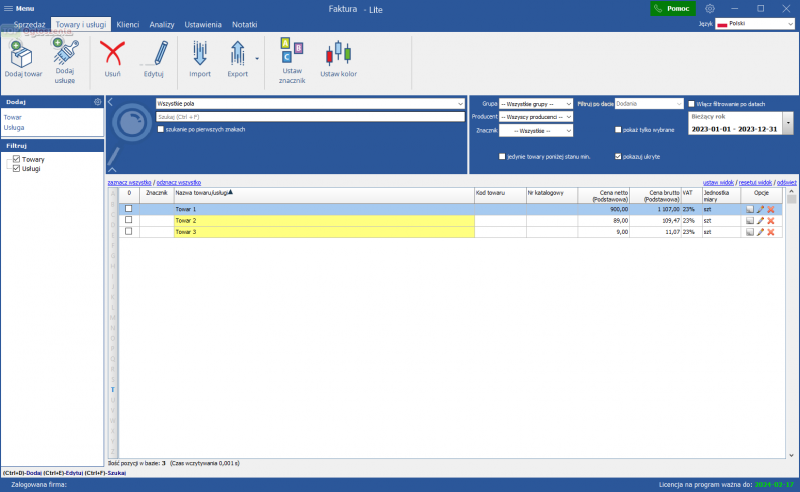The height and width of the screenshot is (492, 800).
Task: Toggle the 'pokazuj ukryte' checkbox
Action: point(618,156)
